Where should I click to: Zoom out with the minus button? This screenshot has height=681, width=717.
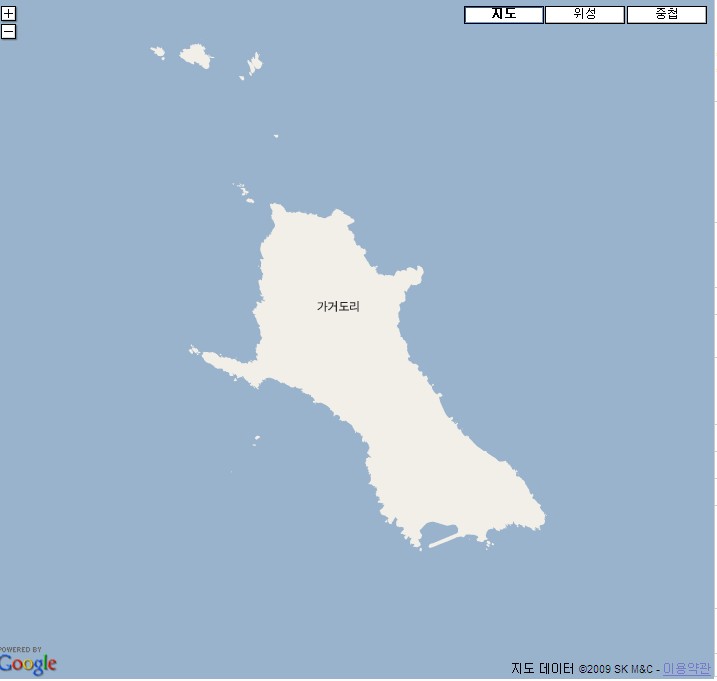point(8,32)
